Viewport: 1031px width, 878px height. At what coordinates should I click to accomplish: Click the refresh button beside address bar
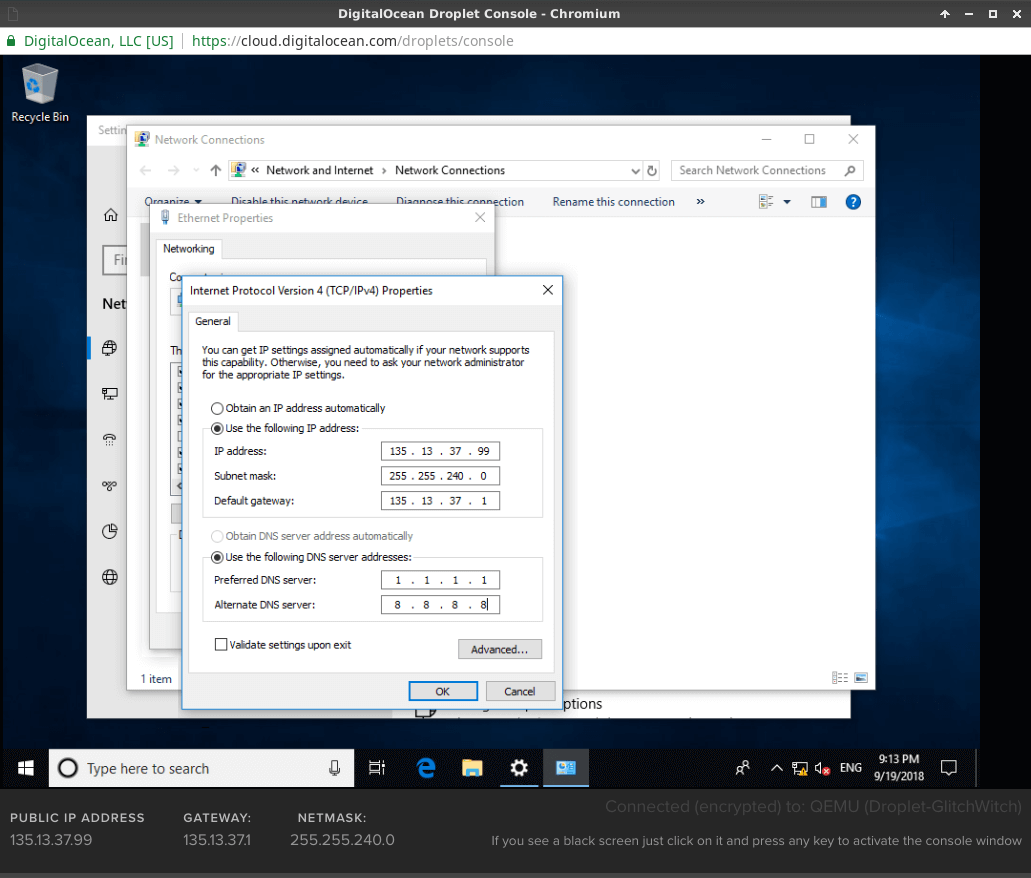pyautogui.click(x=652, y=171)
